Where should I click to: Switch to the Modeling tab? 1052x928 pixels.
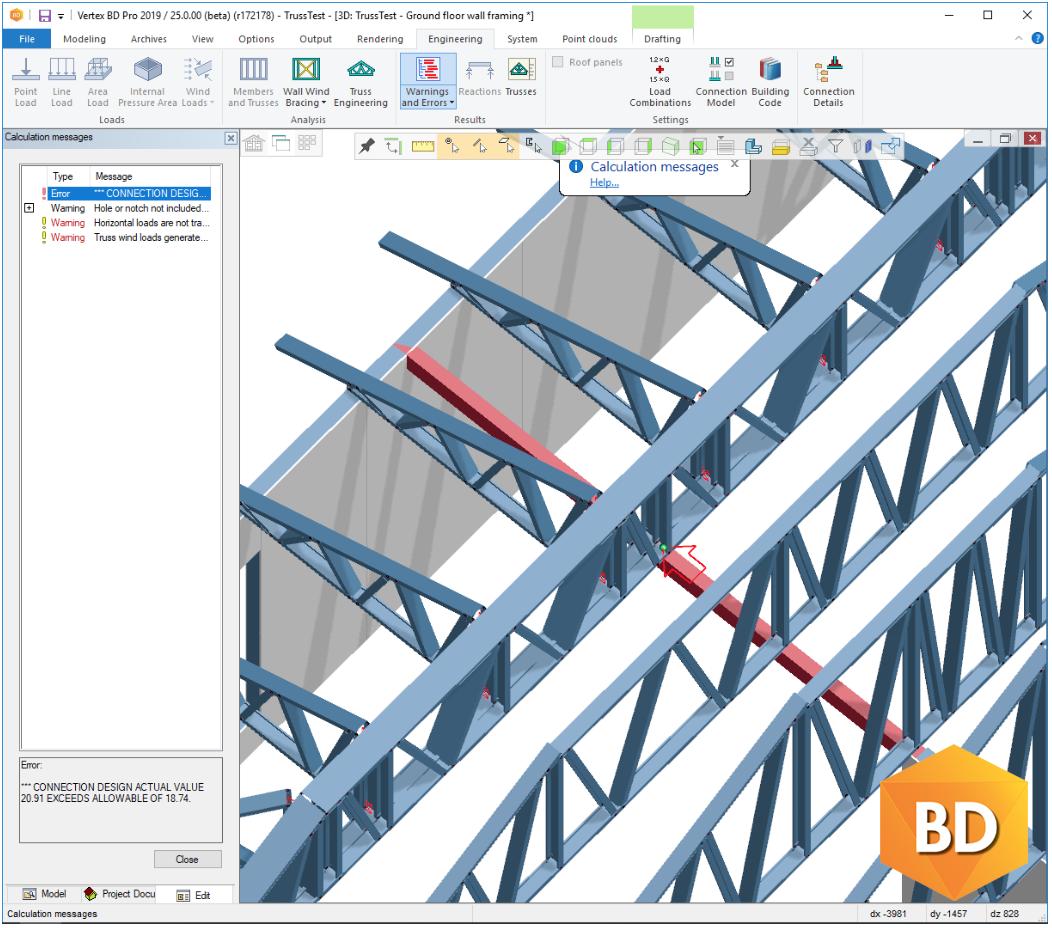85,39
